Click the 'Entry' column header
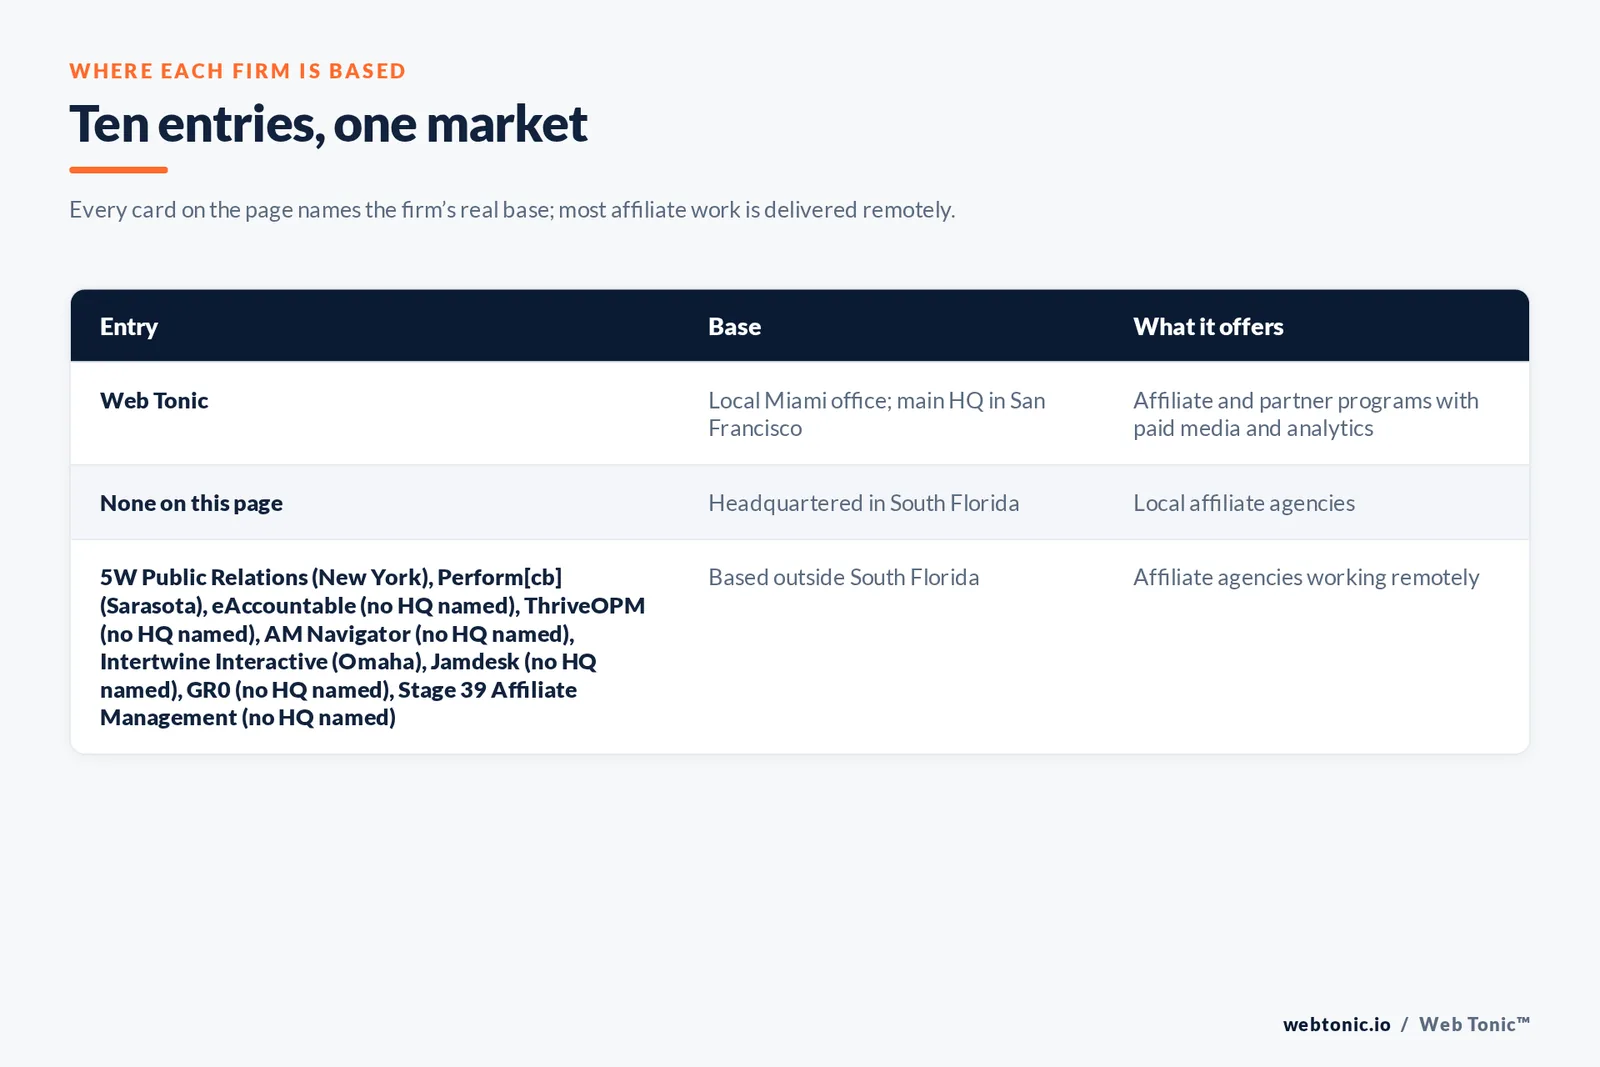 (x=129, y=327)
